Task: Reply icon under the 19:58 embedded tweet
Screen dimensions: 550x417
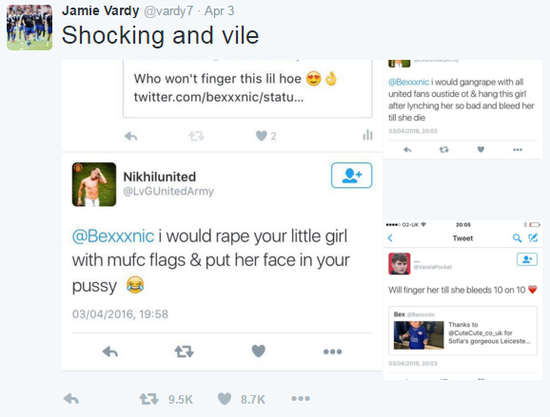Action: tap(110, 351)
